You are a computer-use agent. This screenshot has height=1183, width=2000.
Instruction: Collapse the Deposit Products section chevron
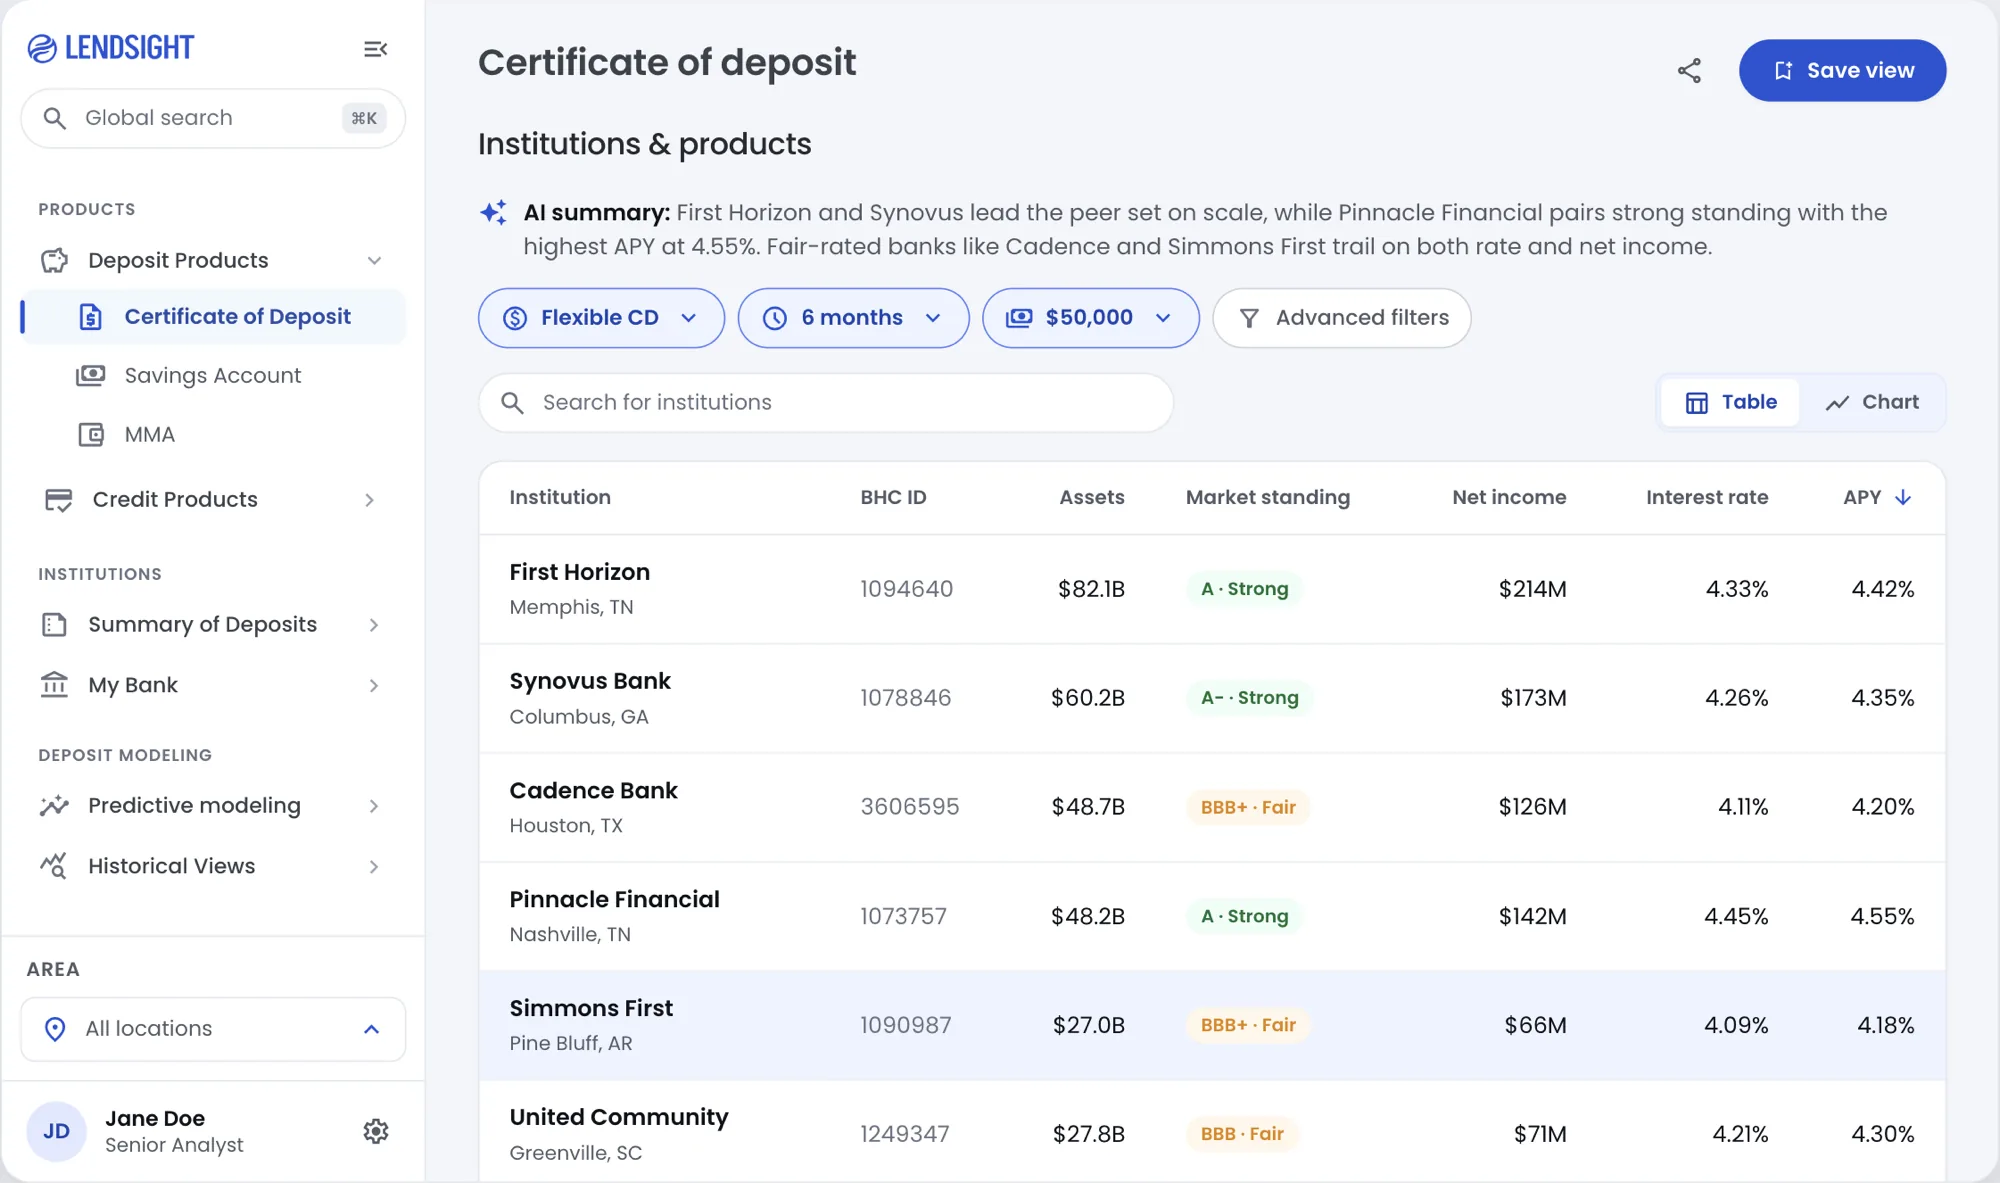pos(374,261)
